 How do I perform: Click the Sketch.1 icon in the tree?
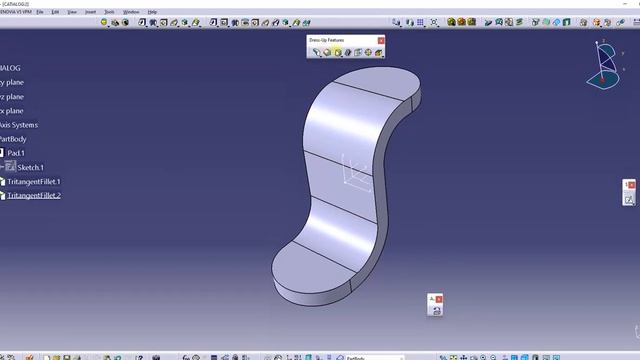10,167
